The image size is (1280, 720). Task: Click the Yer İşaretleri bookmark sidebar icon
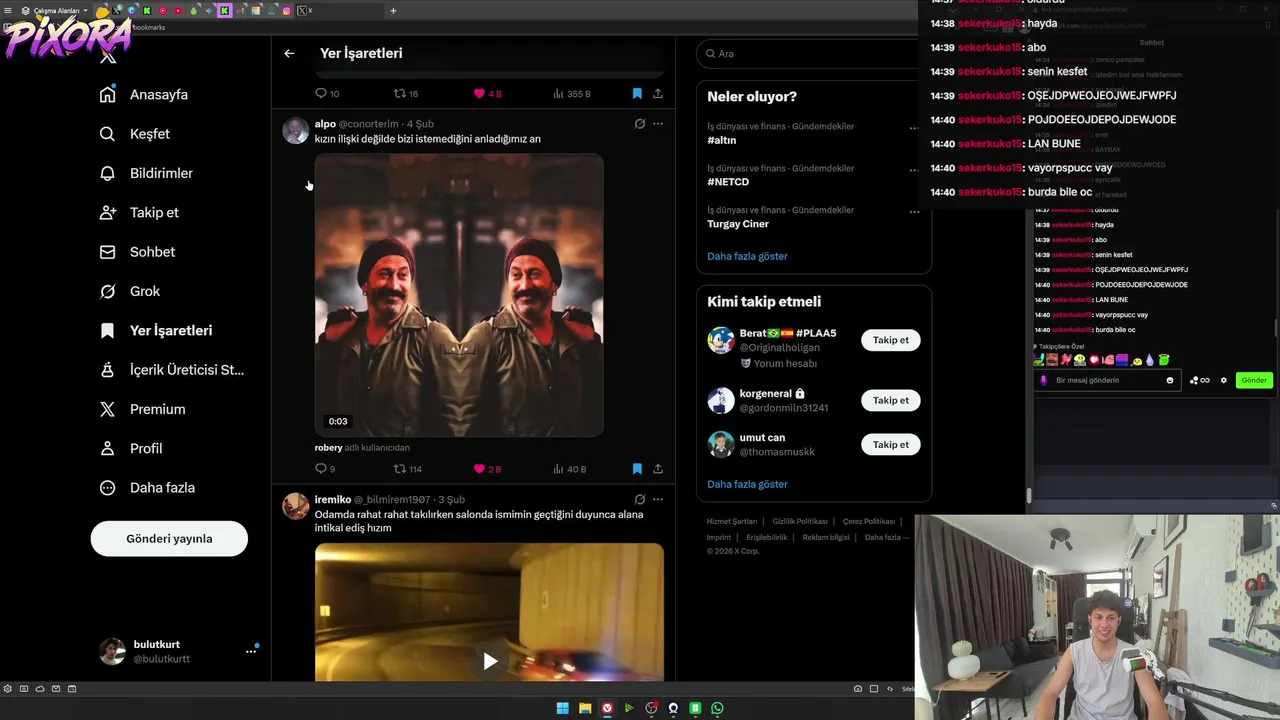point(107,330)
